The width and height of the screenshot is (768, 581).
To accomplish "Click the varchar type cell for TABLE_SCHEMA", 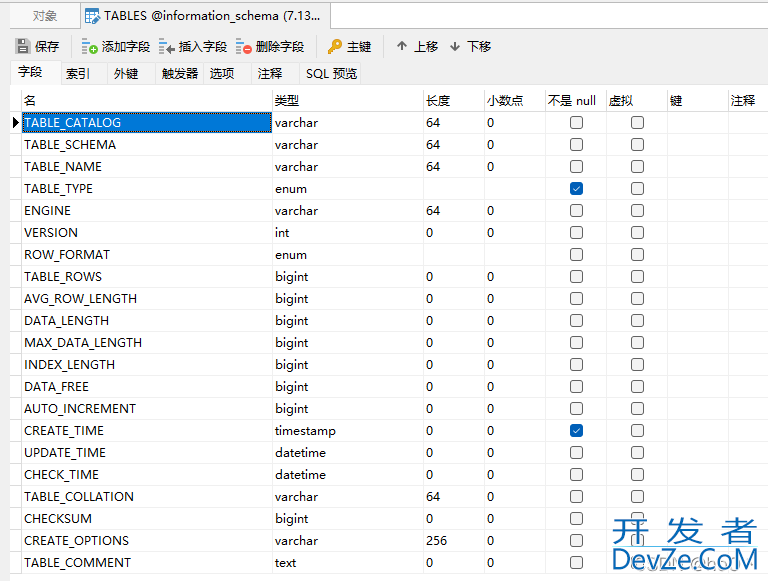I will pos(346,144).
